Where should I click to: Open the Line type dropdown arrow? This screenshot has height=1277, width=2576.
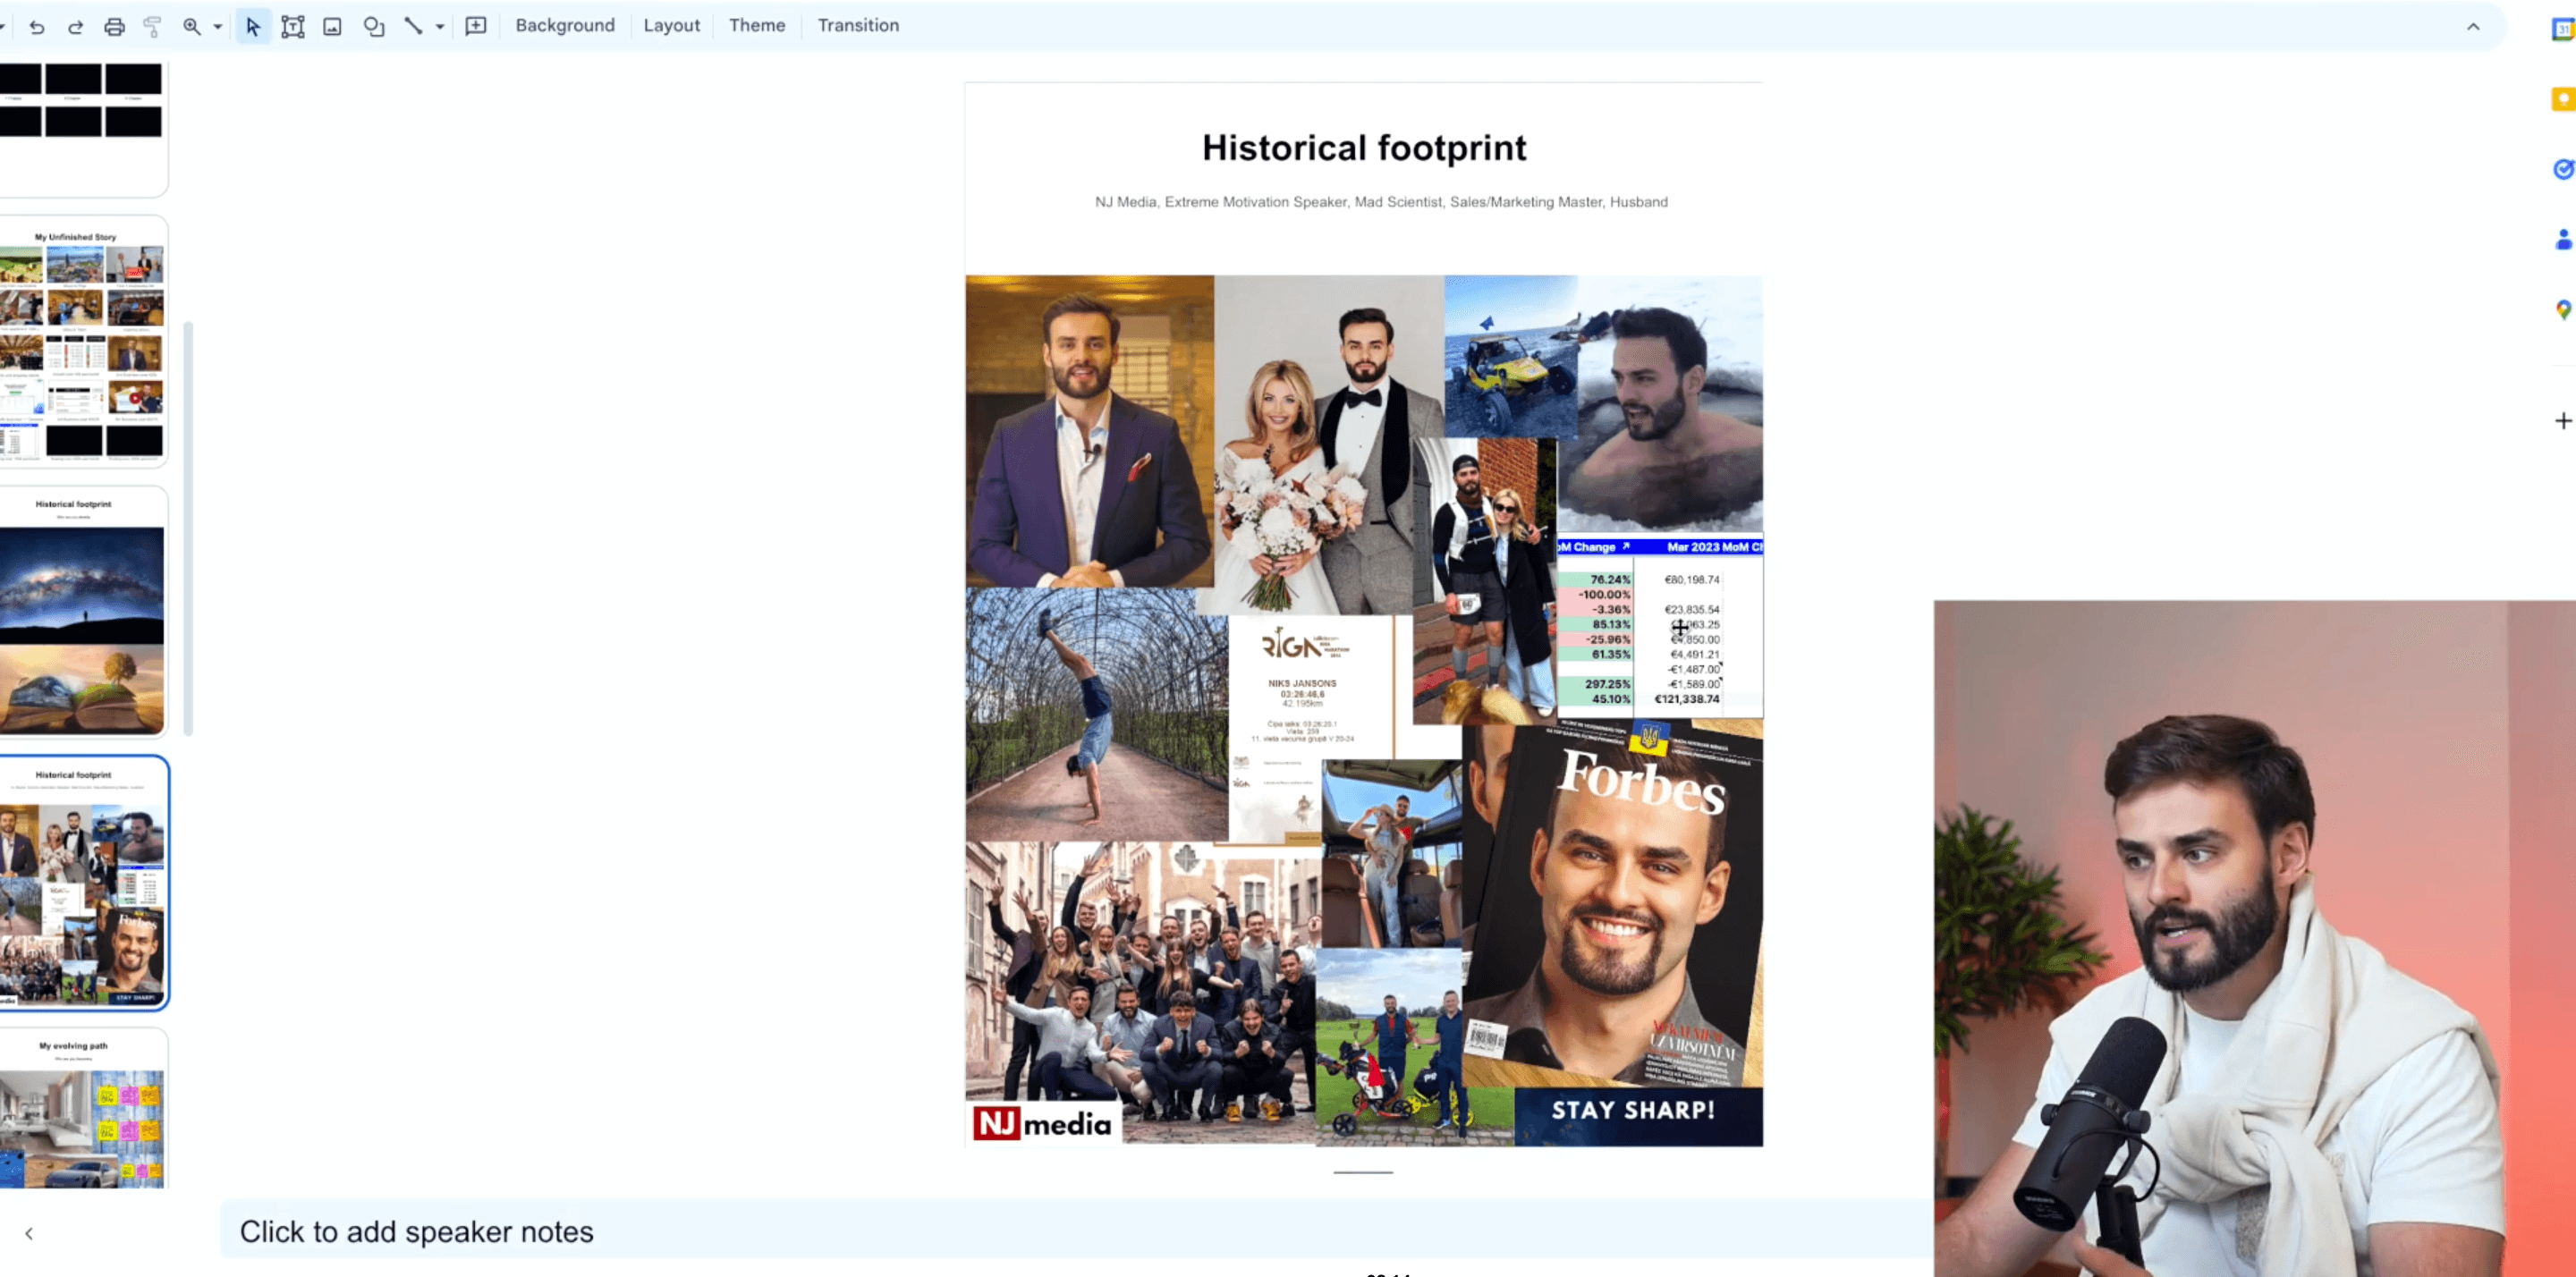pos(440,27)
